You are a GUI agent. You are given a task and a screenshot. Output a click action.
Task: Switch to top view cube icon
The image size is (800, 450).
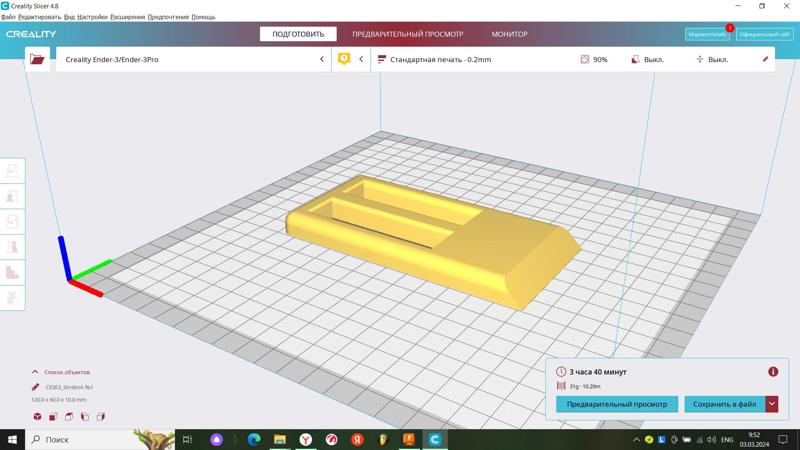point(69,417)
